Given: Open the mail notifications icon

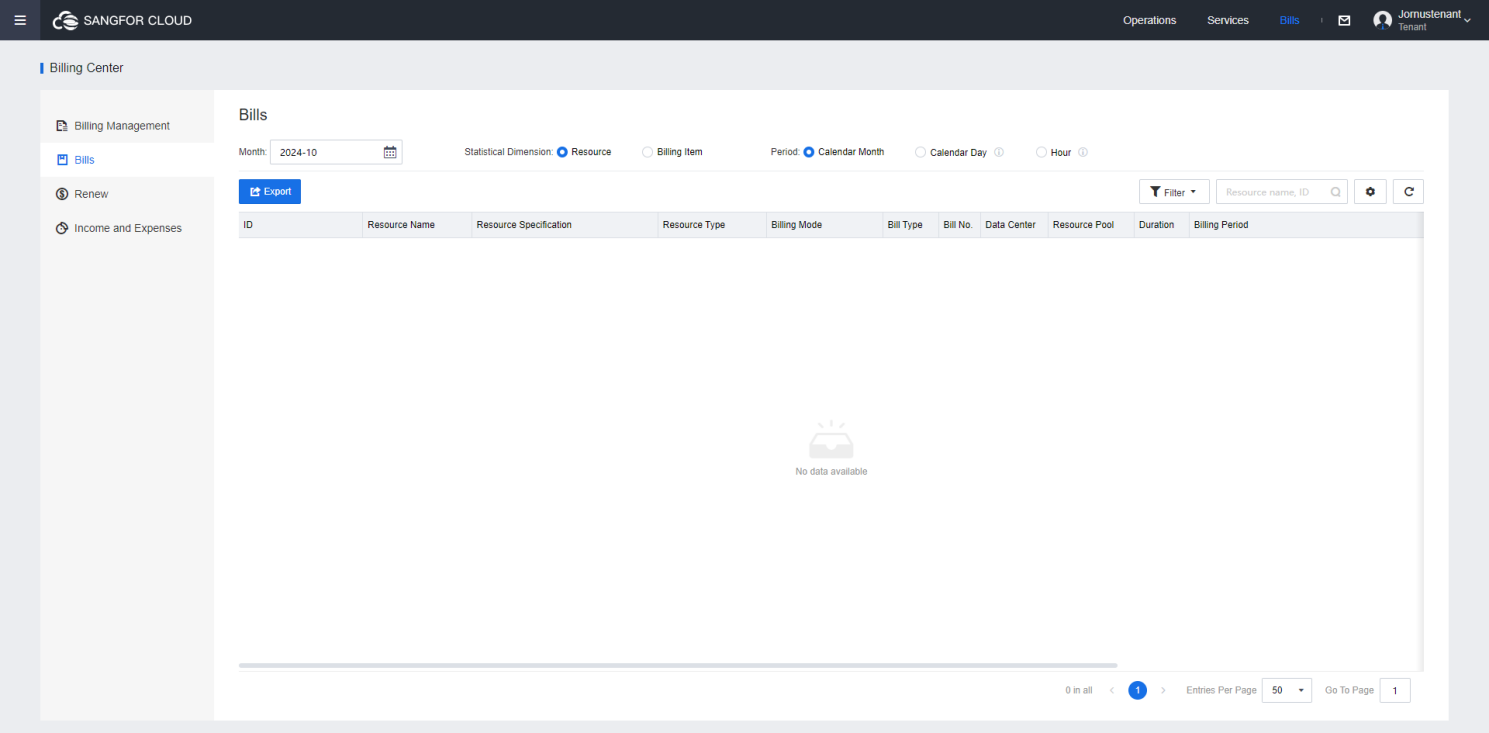Looking at the screenshot, I should (x=1344, y=20).
